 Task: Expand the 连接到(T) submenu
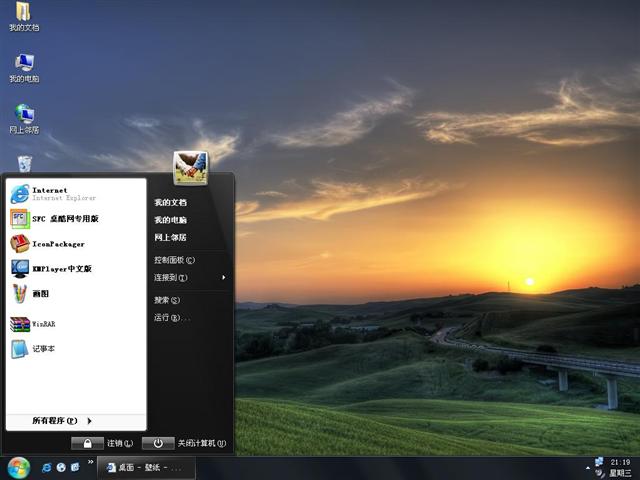point(190,278)
